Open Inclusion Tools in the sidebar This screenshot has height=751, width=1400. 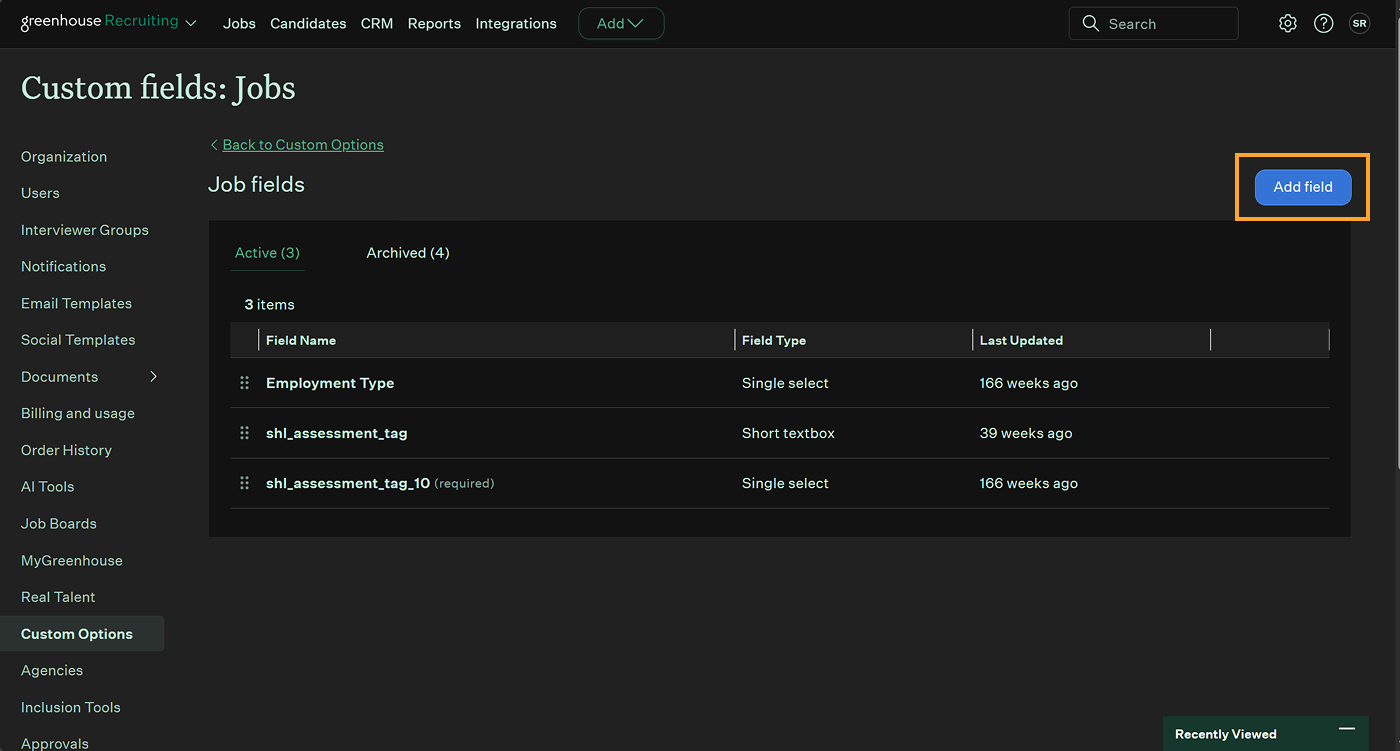71,707
